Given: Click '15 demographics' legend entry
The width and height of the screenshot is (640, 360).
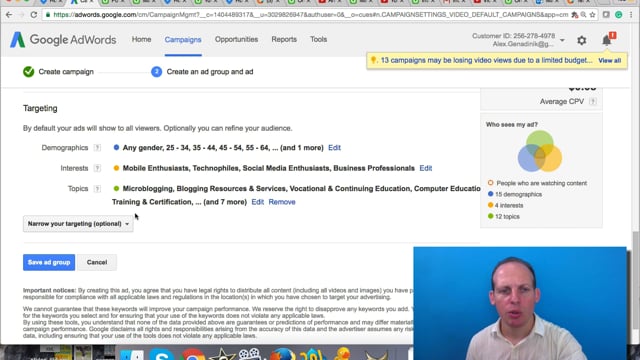Looking at the screenshot, I should pyautogui.click(x=518, y=194).
